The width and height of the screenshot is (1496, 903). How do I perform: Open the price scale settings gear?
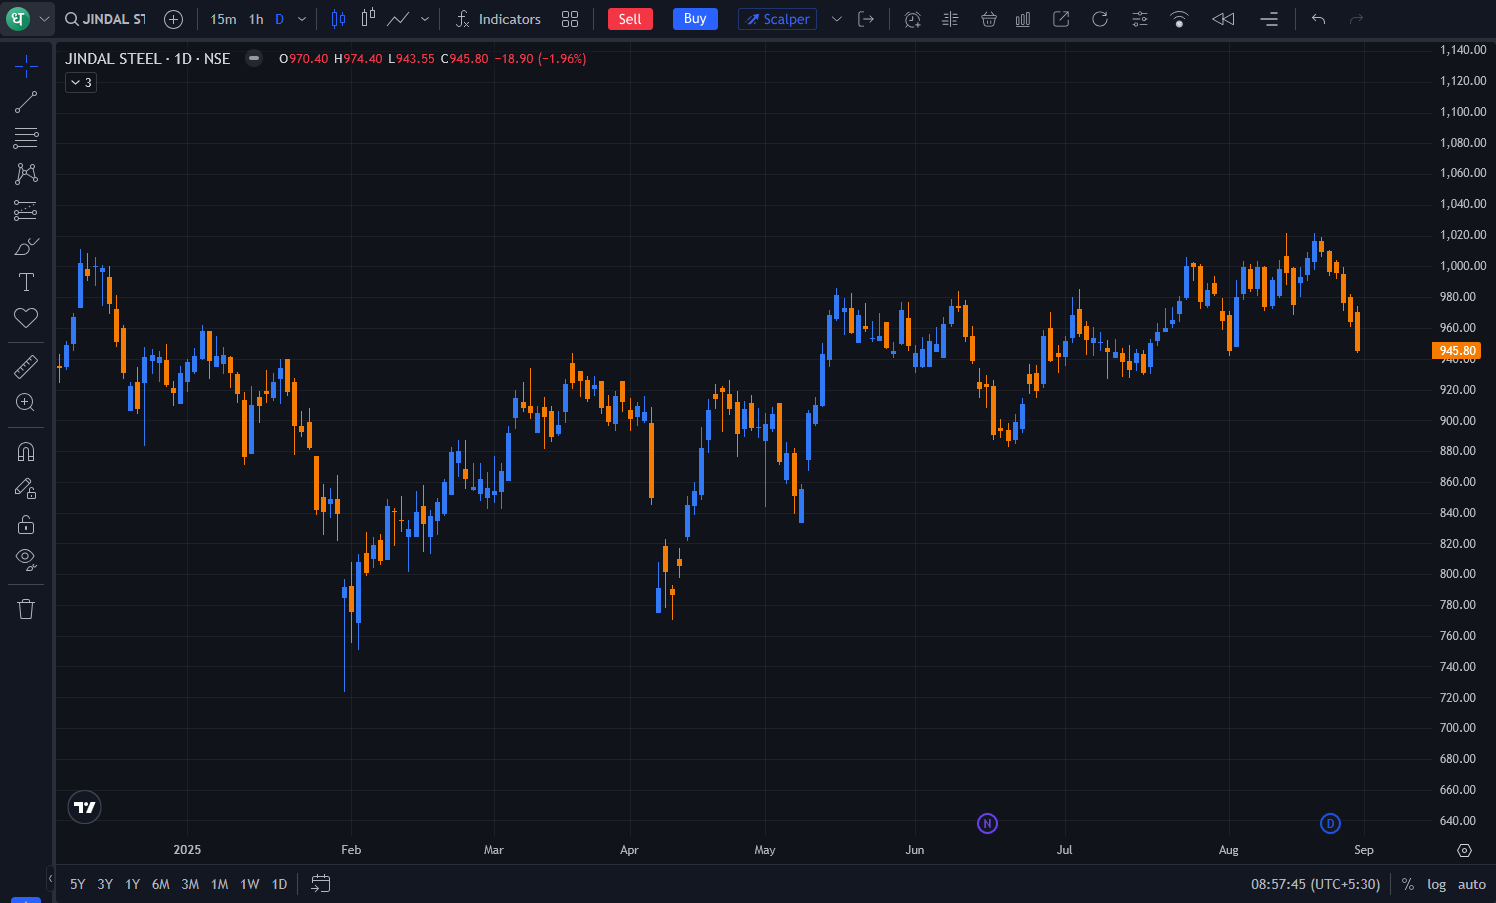(1465, 850)
